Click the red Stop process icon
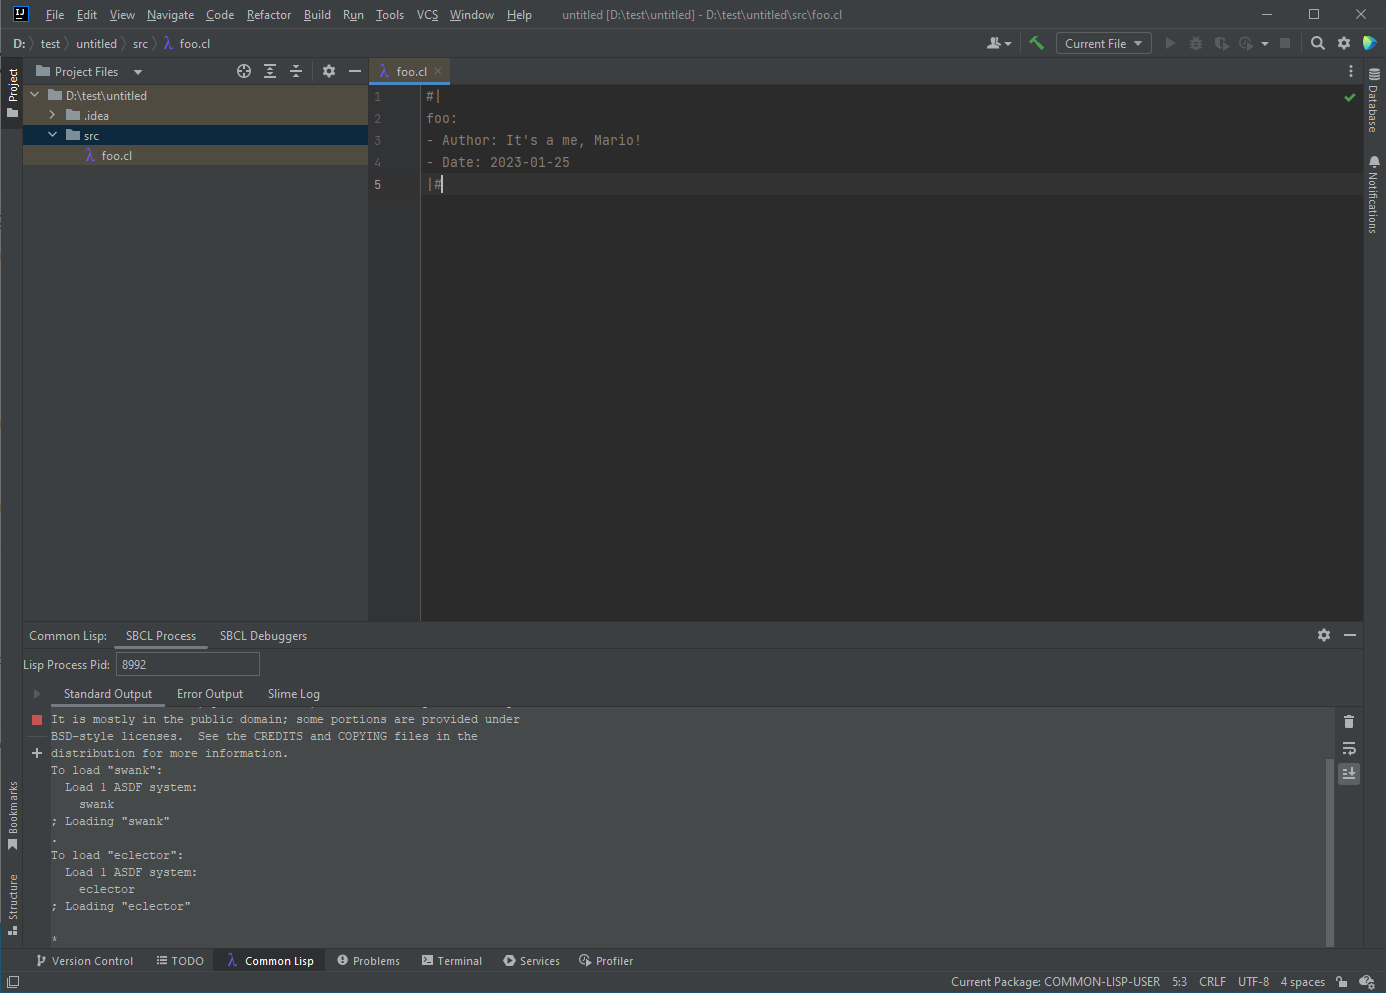This screenshot has height=993, width=1386. coord(37,720)
